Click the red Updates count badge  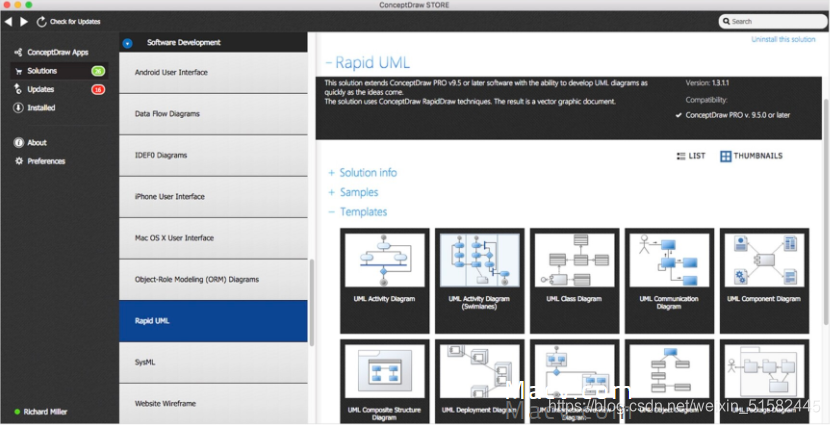(98, 89)
